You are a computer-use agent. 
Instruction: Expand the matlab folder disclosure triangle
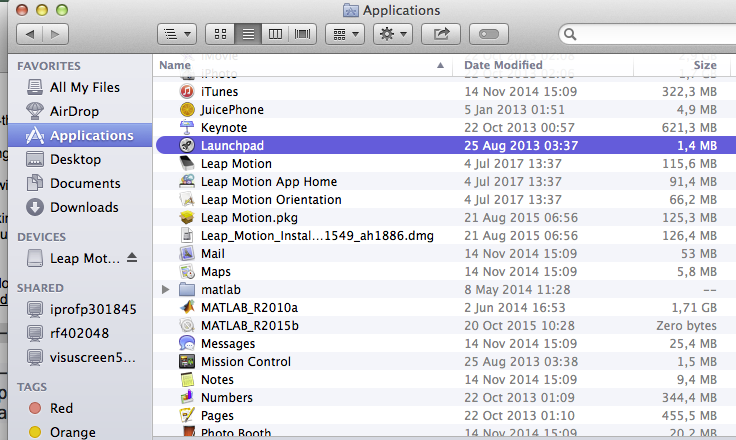tap(165, 289)
